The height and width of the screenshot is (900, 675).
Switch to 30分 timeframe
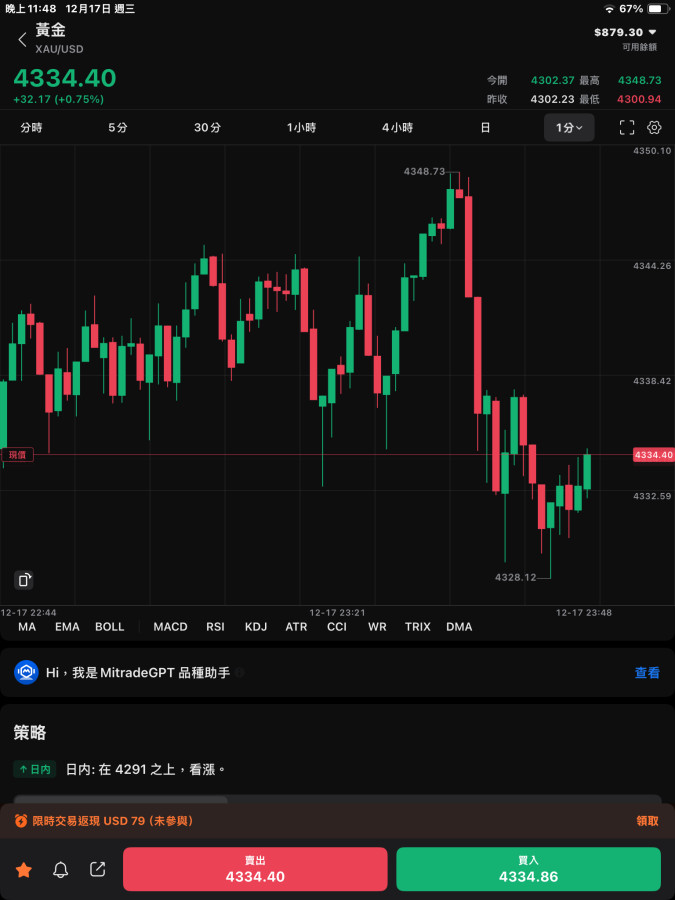[x=207, y=127]
